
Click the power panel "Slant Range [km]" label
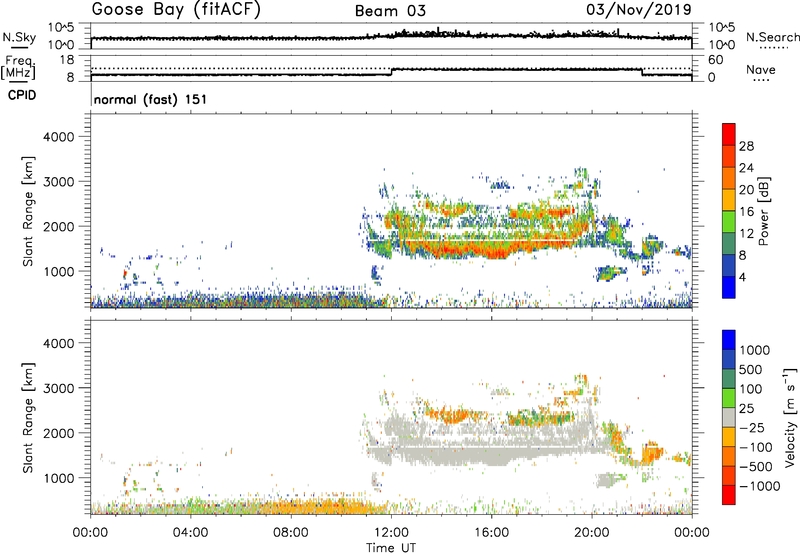tap(28, 211)
